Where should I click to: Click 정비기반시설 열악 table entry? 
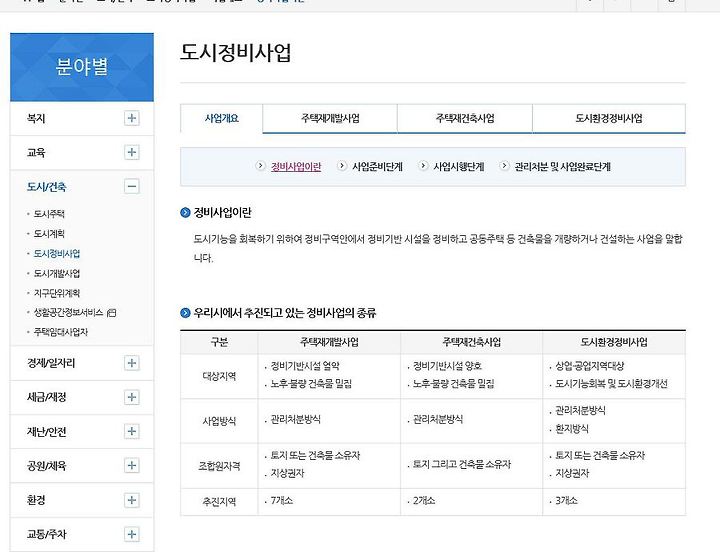[x=305, y=366]
